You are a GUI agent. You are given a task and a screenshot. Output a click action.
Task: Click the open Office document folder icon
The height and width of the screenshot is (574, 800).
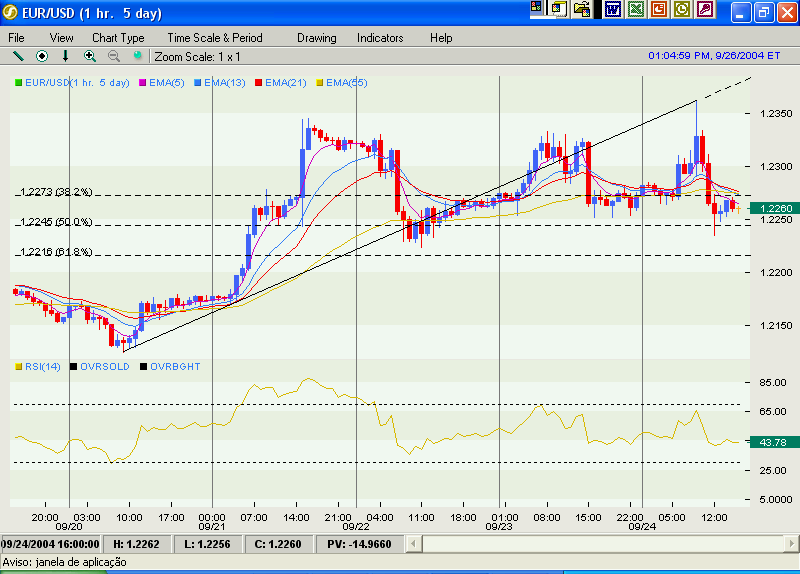click(x=582, y=9)
